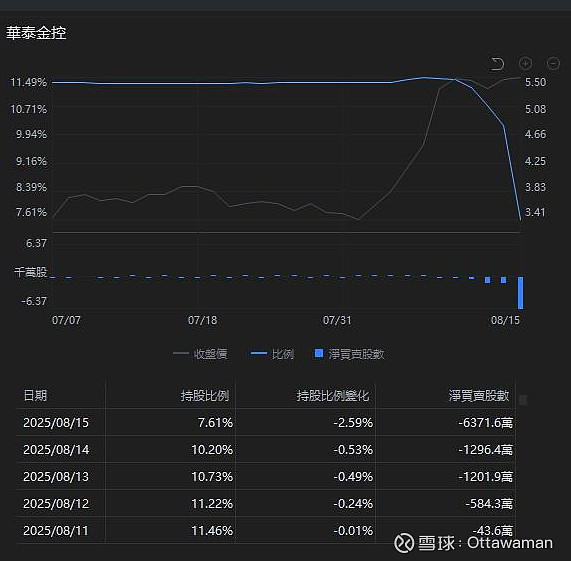Click the -6371.6萬 net sell value
571x561 pixels.
click(485, 423)
